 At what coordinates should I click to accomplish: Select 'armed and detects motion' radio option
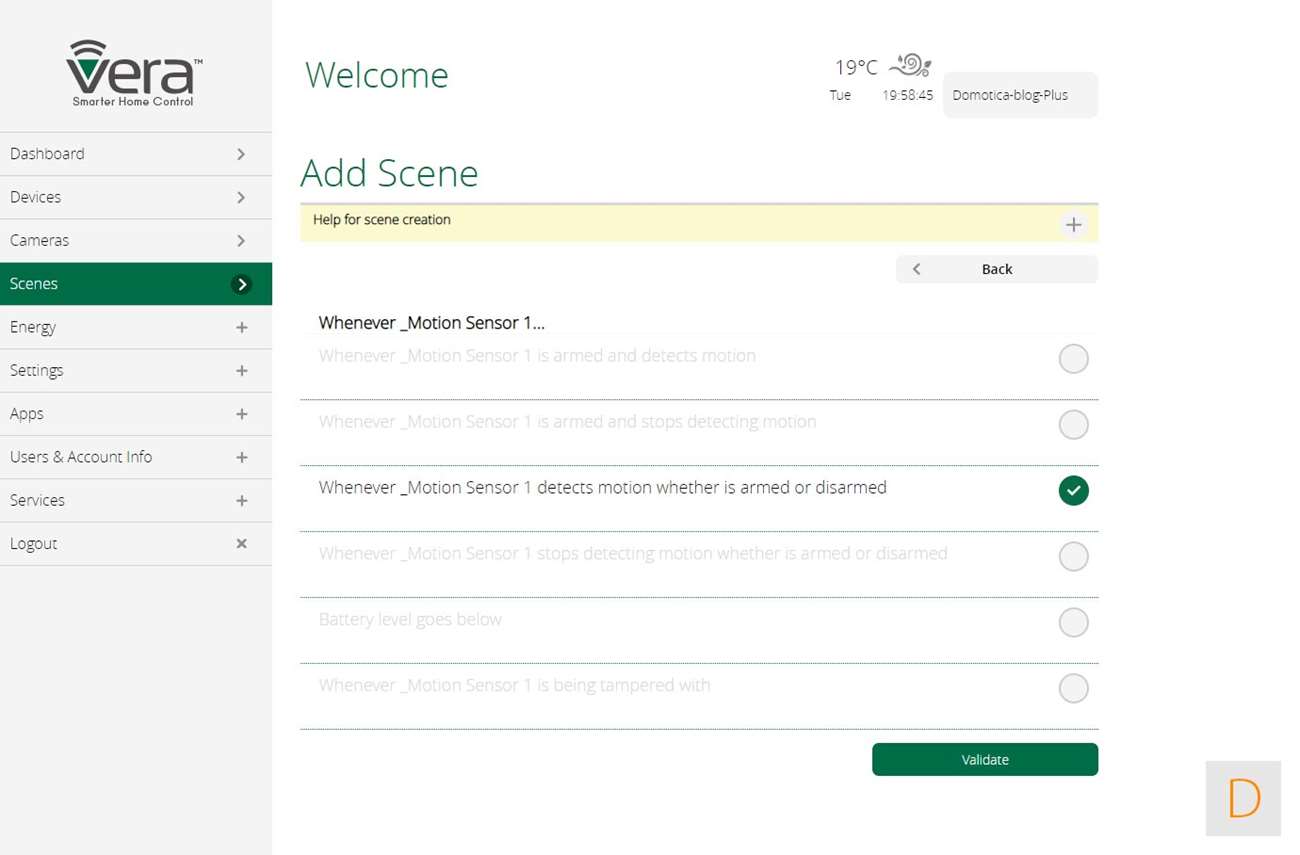click(x=1073, y=359)
